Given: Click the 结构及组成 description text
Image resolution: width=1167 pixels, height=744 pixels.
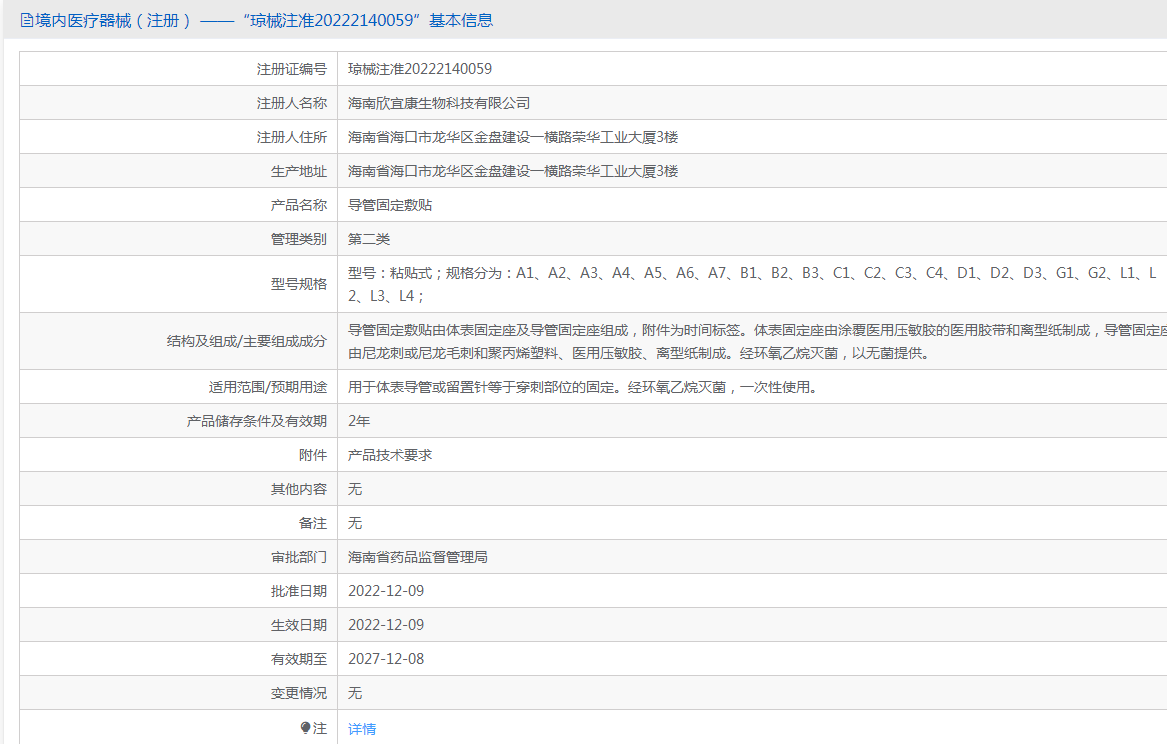Looking at the screenshot, I should point(750,330).
